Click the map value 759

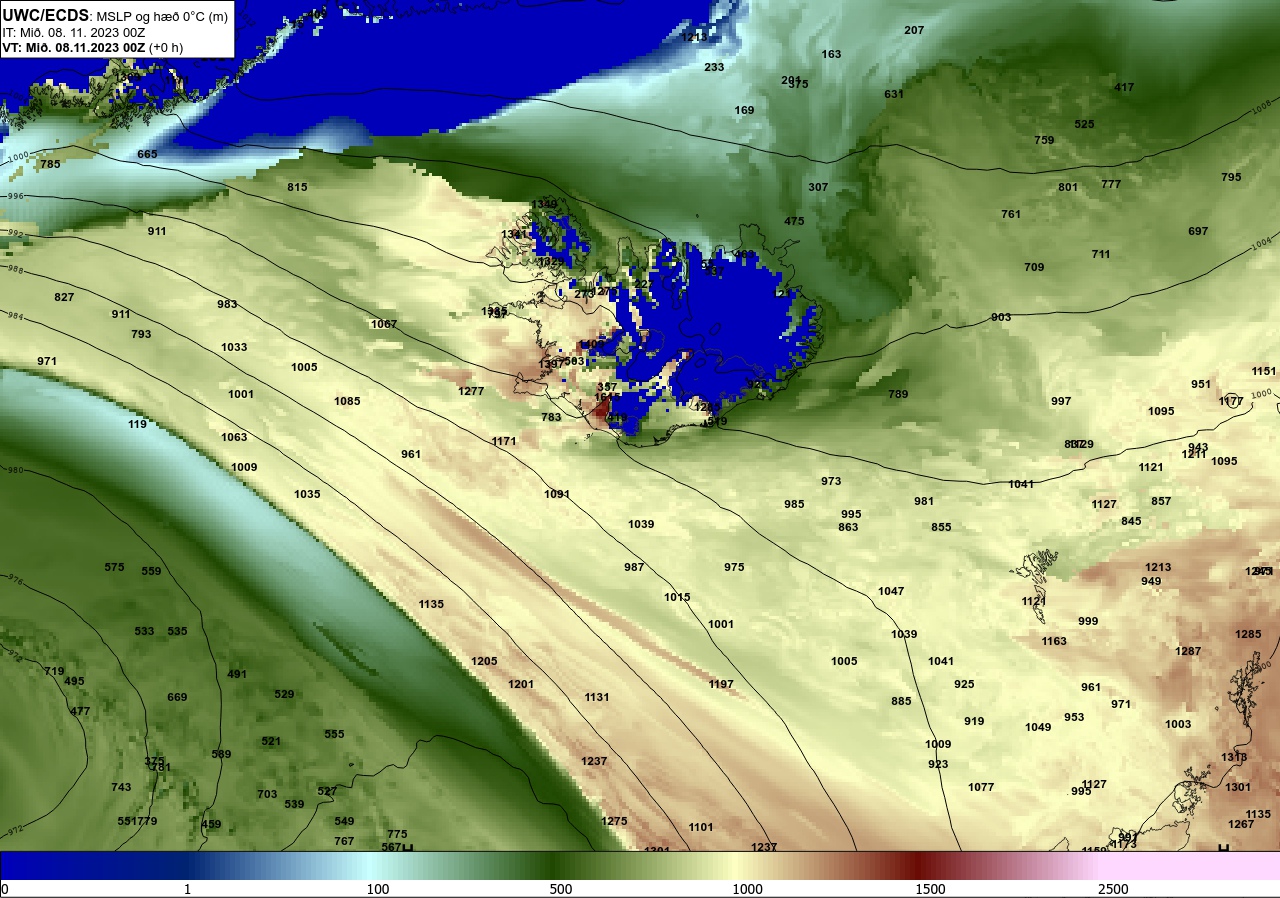pyautogui.click(x=1044, y=140)
